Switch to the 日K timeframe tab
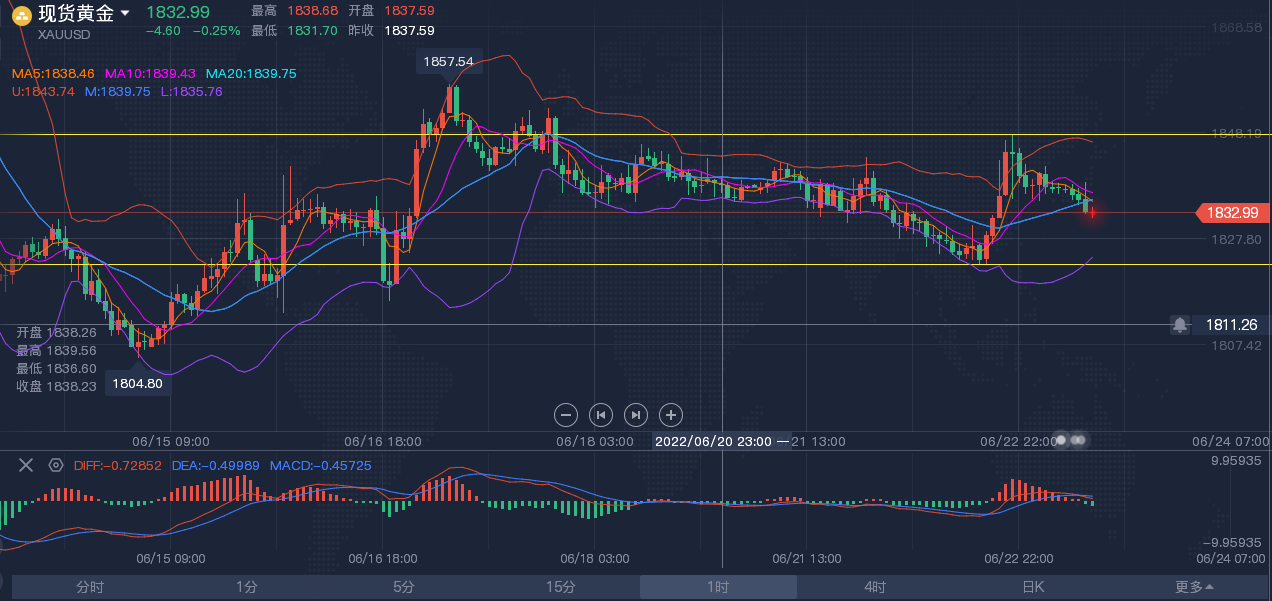 (x=1032, y=587)
